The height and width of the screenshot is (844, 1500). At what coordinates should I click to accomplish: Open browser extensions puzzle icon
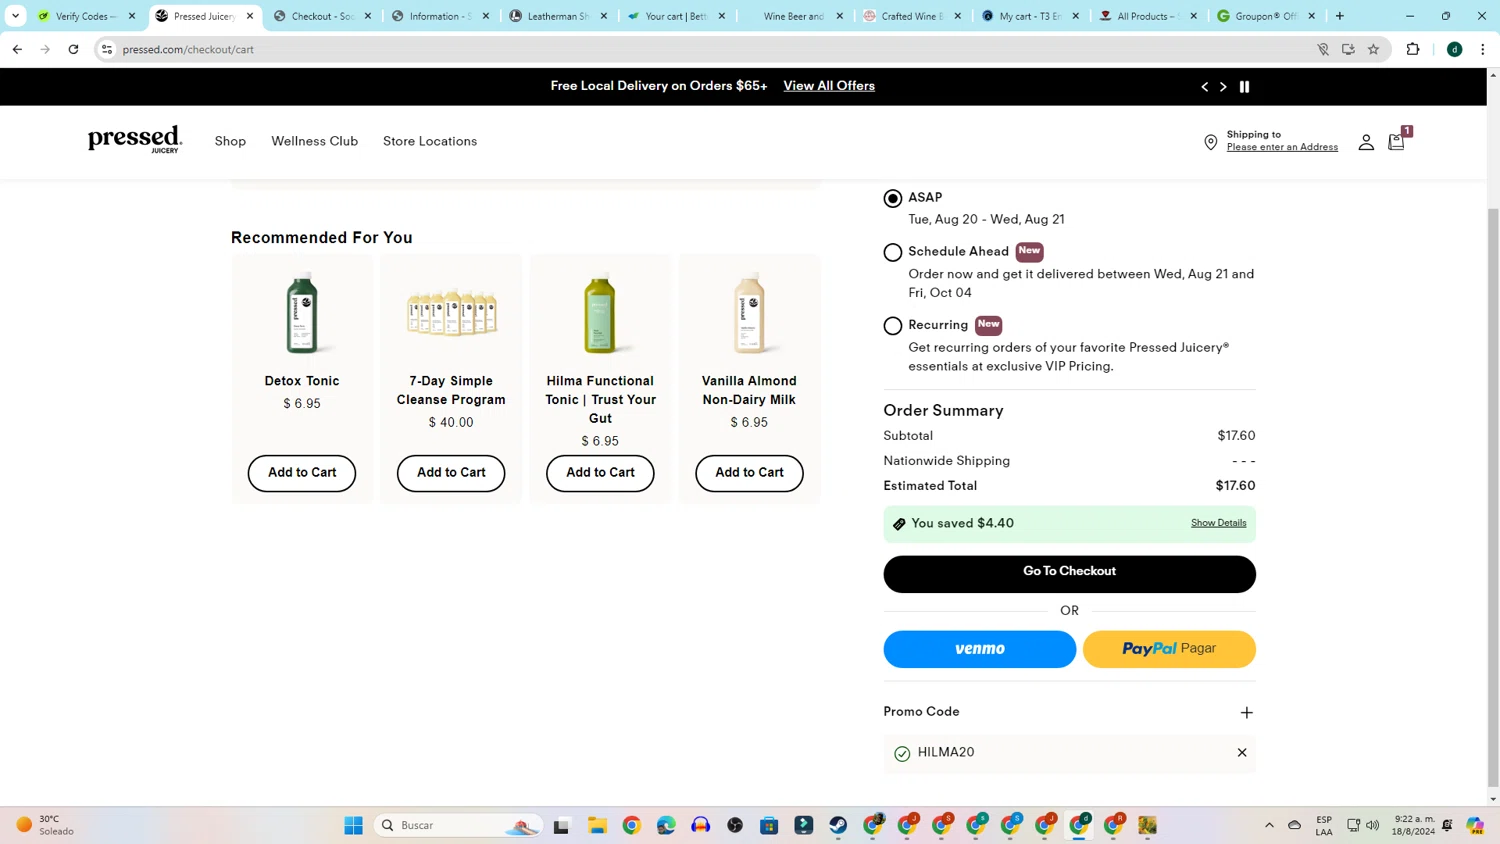click(1413, 49)
